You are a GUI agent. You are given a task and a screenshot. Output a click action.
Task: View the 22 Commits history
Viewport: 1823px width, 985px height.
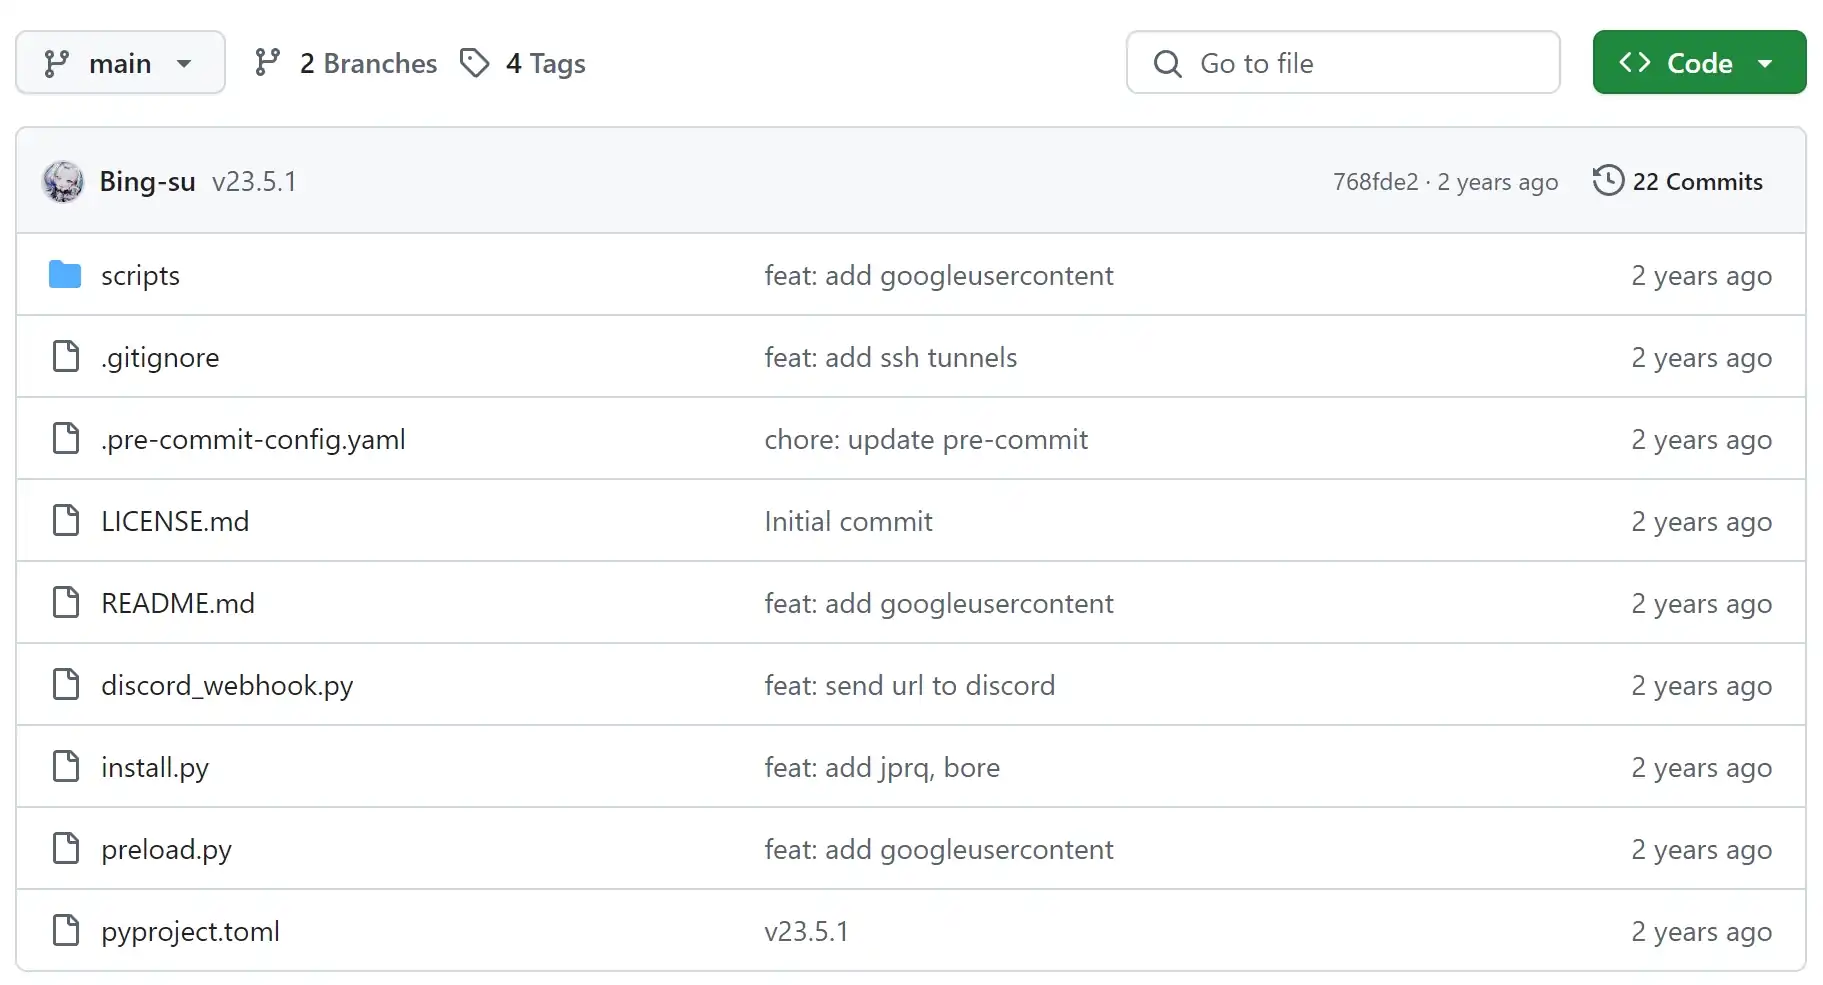[1696, 181]
